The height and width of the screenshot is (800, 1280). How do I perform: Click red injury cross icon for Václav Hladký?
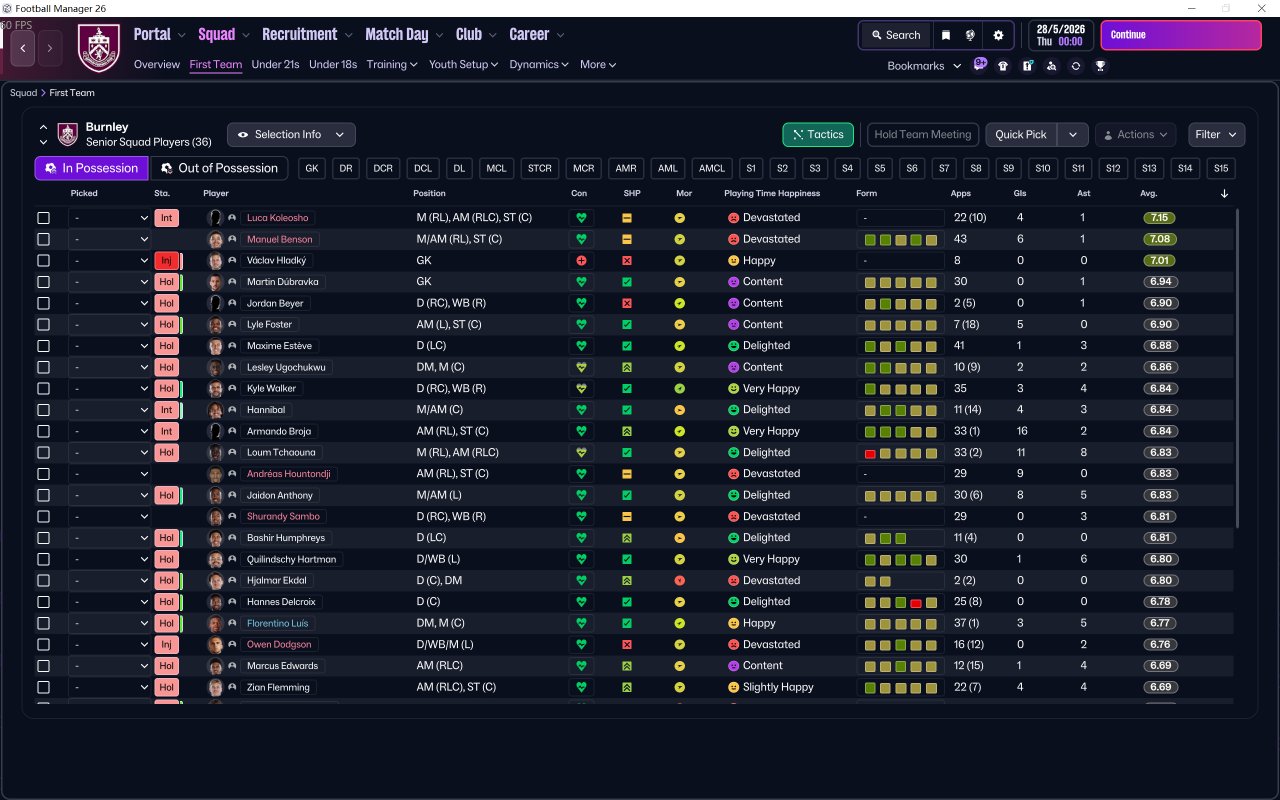tap(580, 261)
